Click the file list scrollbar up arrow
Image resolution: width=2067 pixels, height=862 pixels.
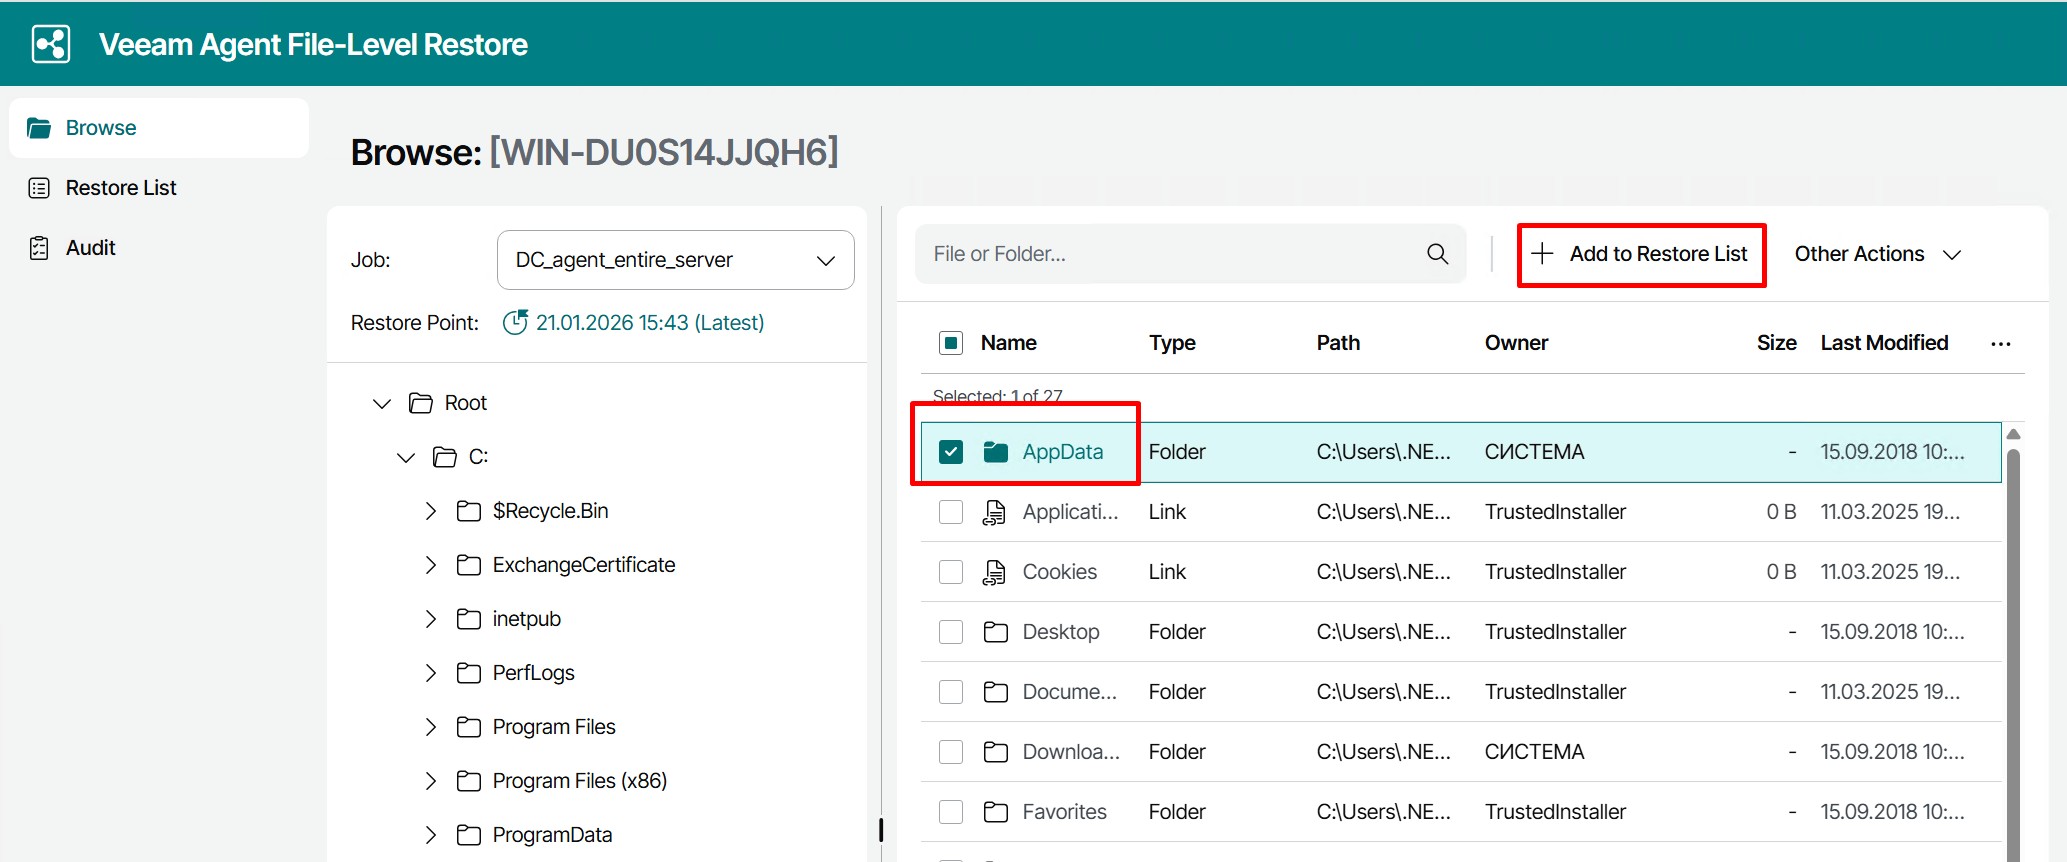[x=2013, y=434]
